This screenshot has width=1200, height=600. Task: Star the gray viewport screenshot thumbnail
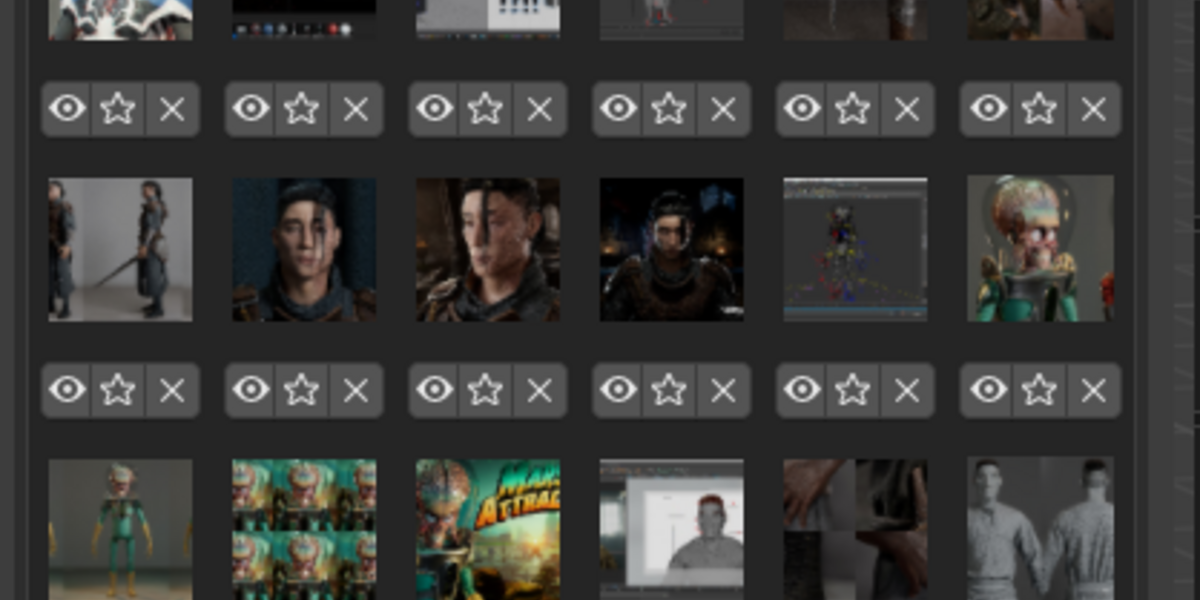tap(669, 389)
